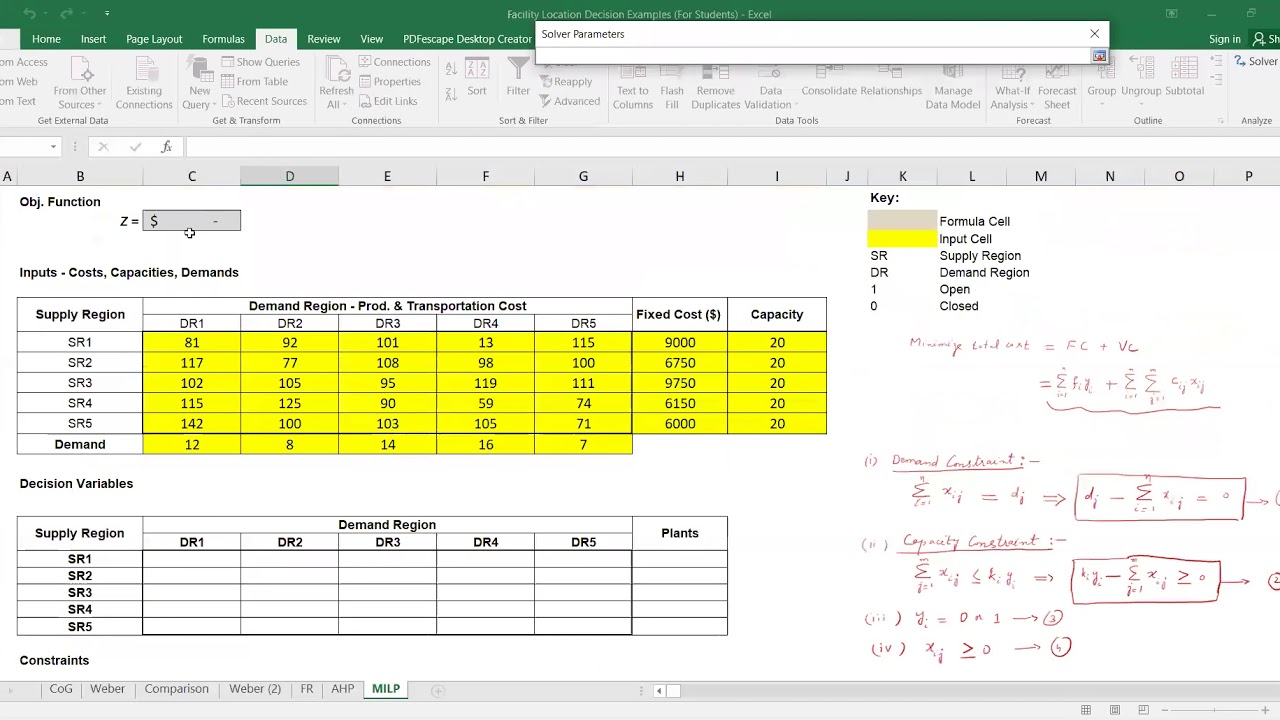Click the Redo arrow
The image size is (1280, 720).
(68, 14)
